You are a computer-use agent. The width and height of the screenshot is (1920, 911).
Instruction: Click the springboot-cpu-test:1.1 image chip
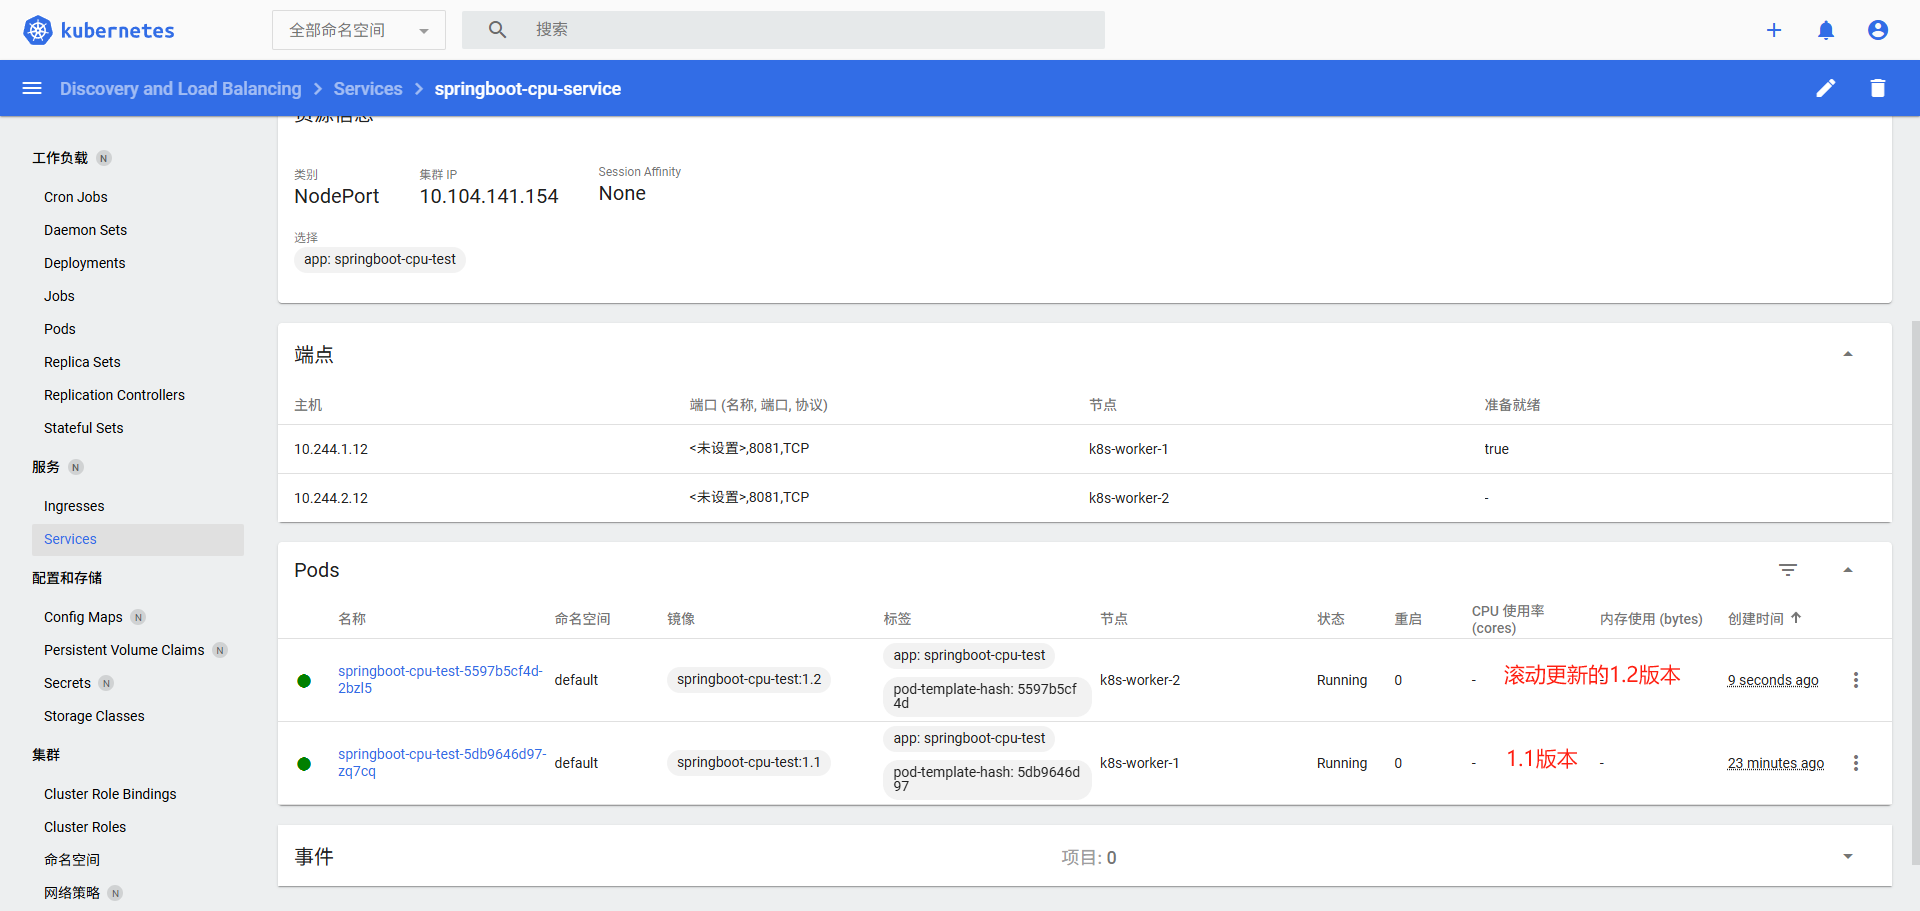749,763
